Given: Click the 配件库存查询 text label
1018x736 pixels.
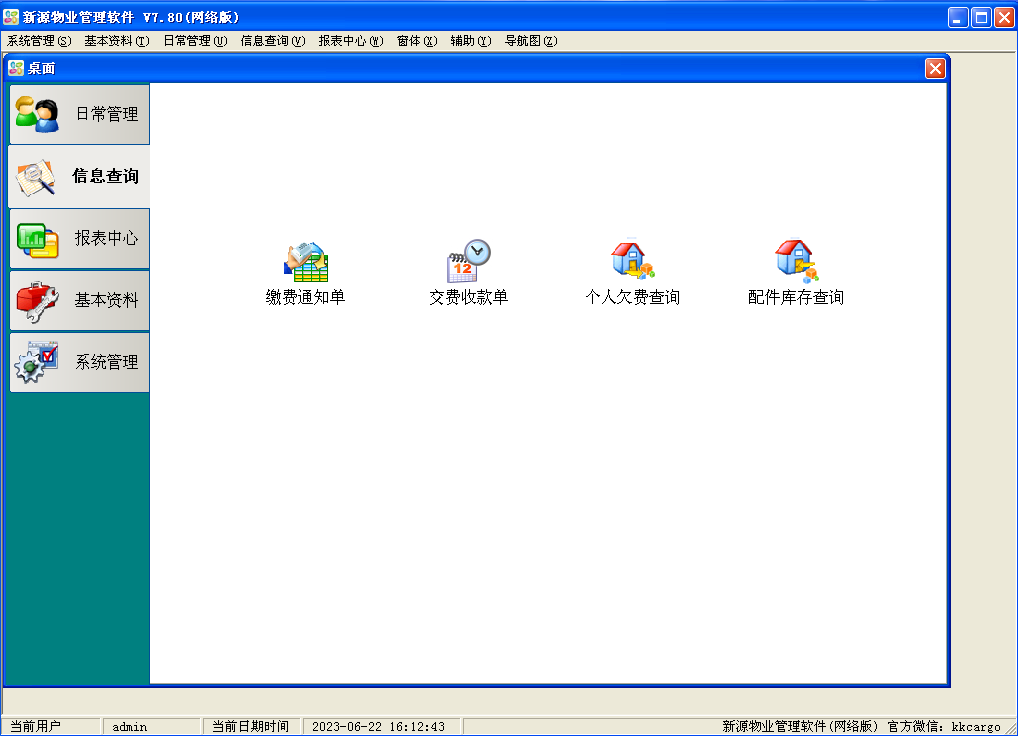Looking at the screenshot, I should (x=796, y=297).
